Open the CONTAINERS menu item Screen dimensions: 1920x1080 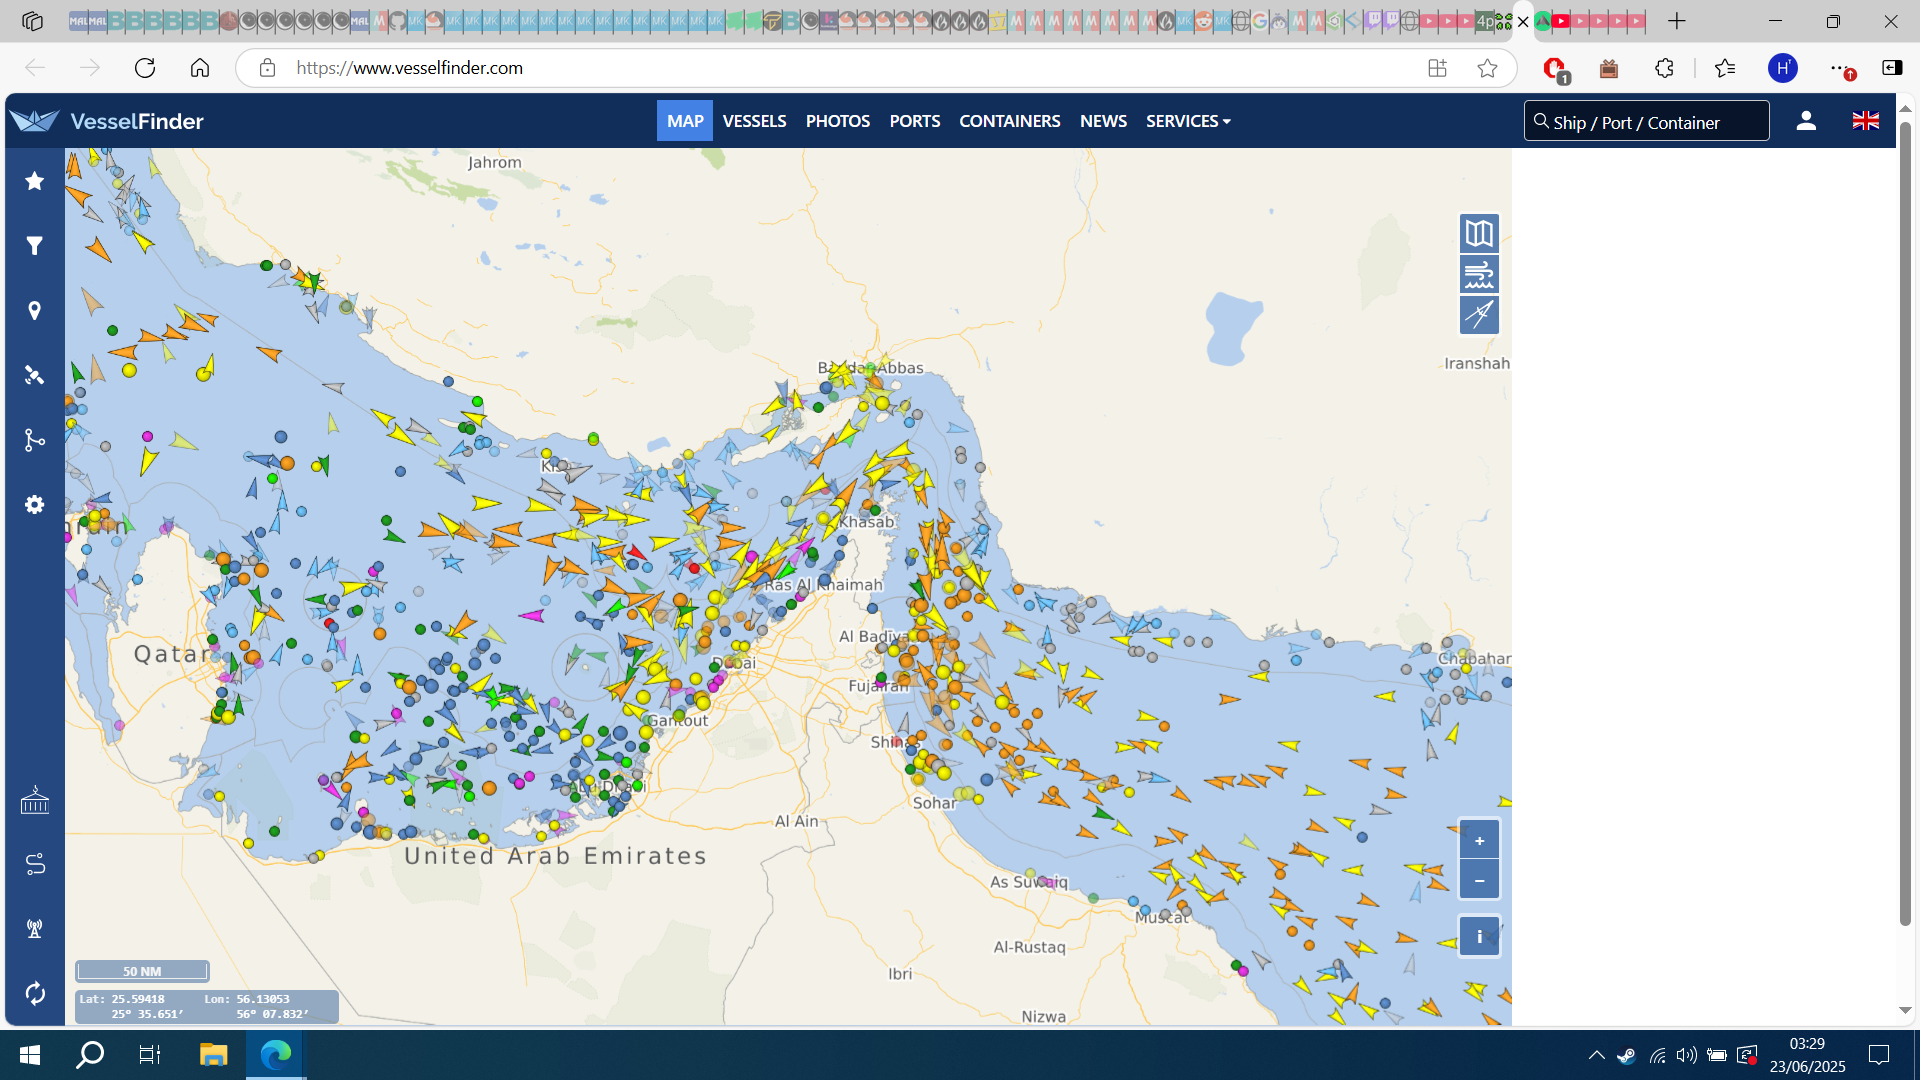tap(1010, 121)
